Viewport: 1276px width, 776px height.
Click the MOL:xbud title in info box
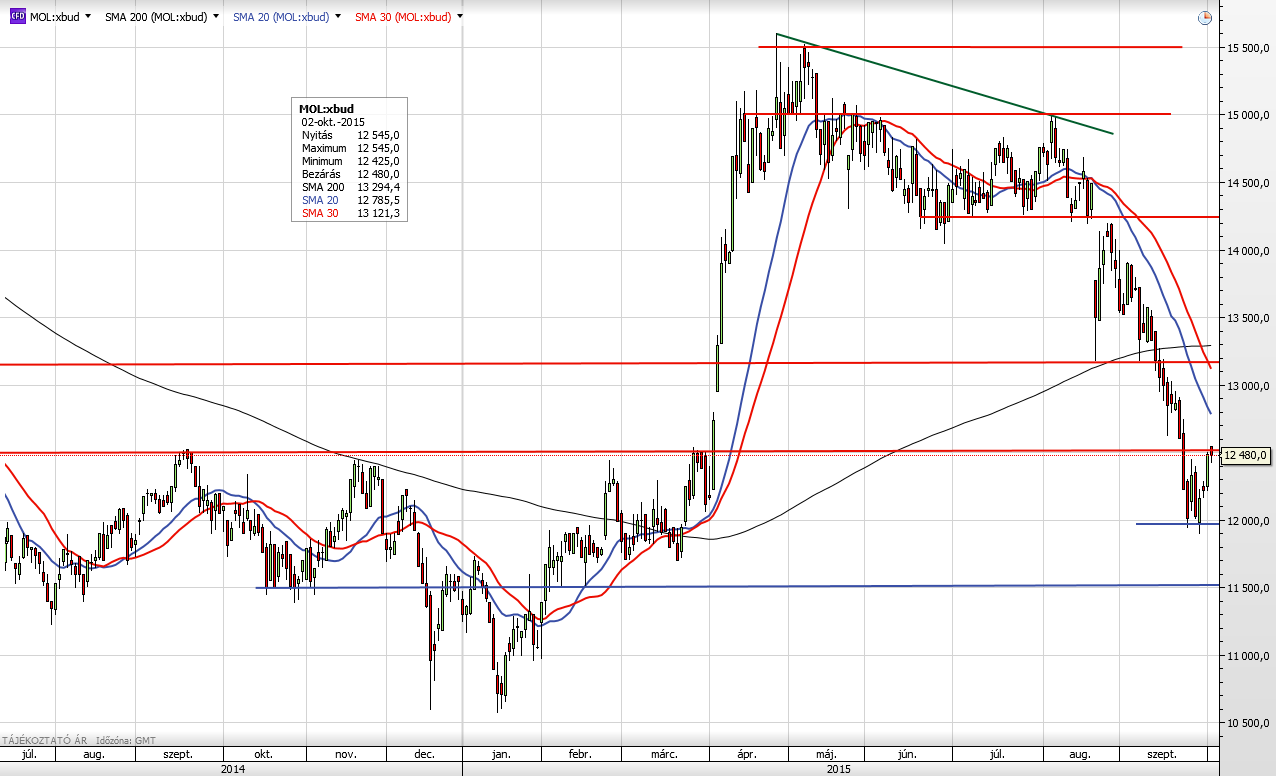pyautogui.click(x=327, y=109)
